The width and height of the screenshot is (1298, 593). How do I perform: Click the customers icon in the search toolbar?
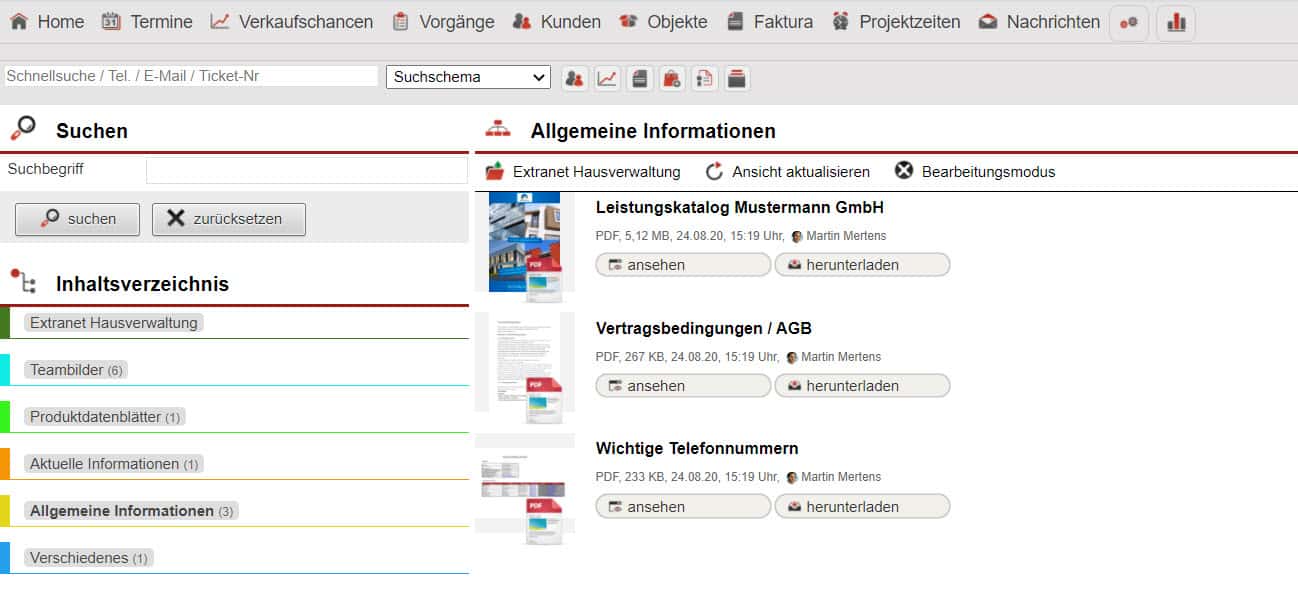click(574, 78)
